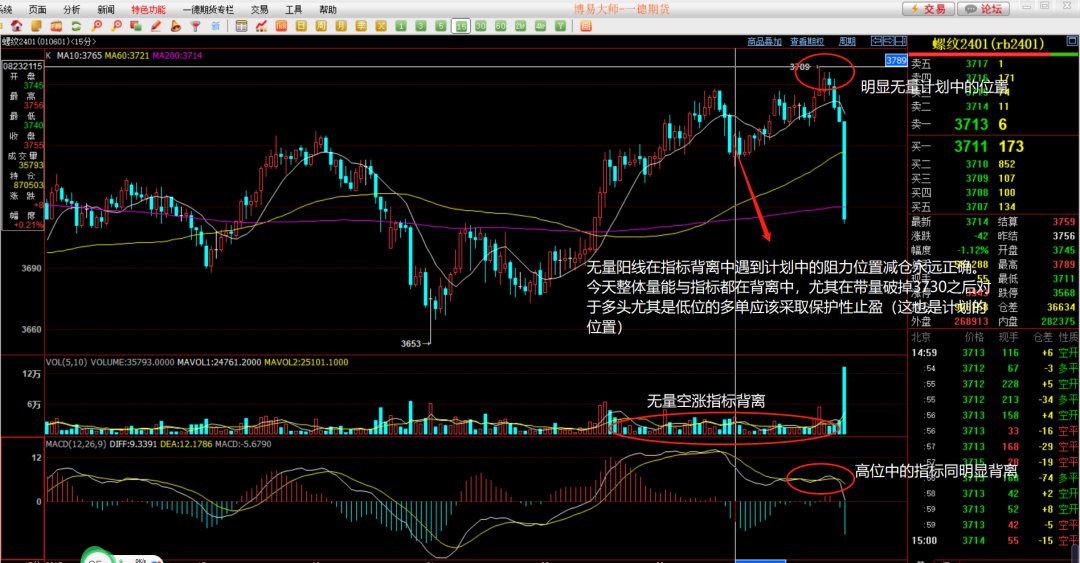1080x563 pixels.
Task: Open the 交易 menu in the menu bar
Action: point(260,10)
